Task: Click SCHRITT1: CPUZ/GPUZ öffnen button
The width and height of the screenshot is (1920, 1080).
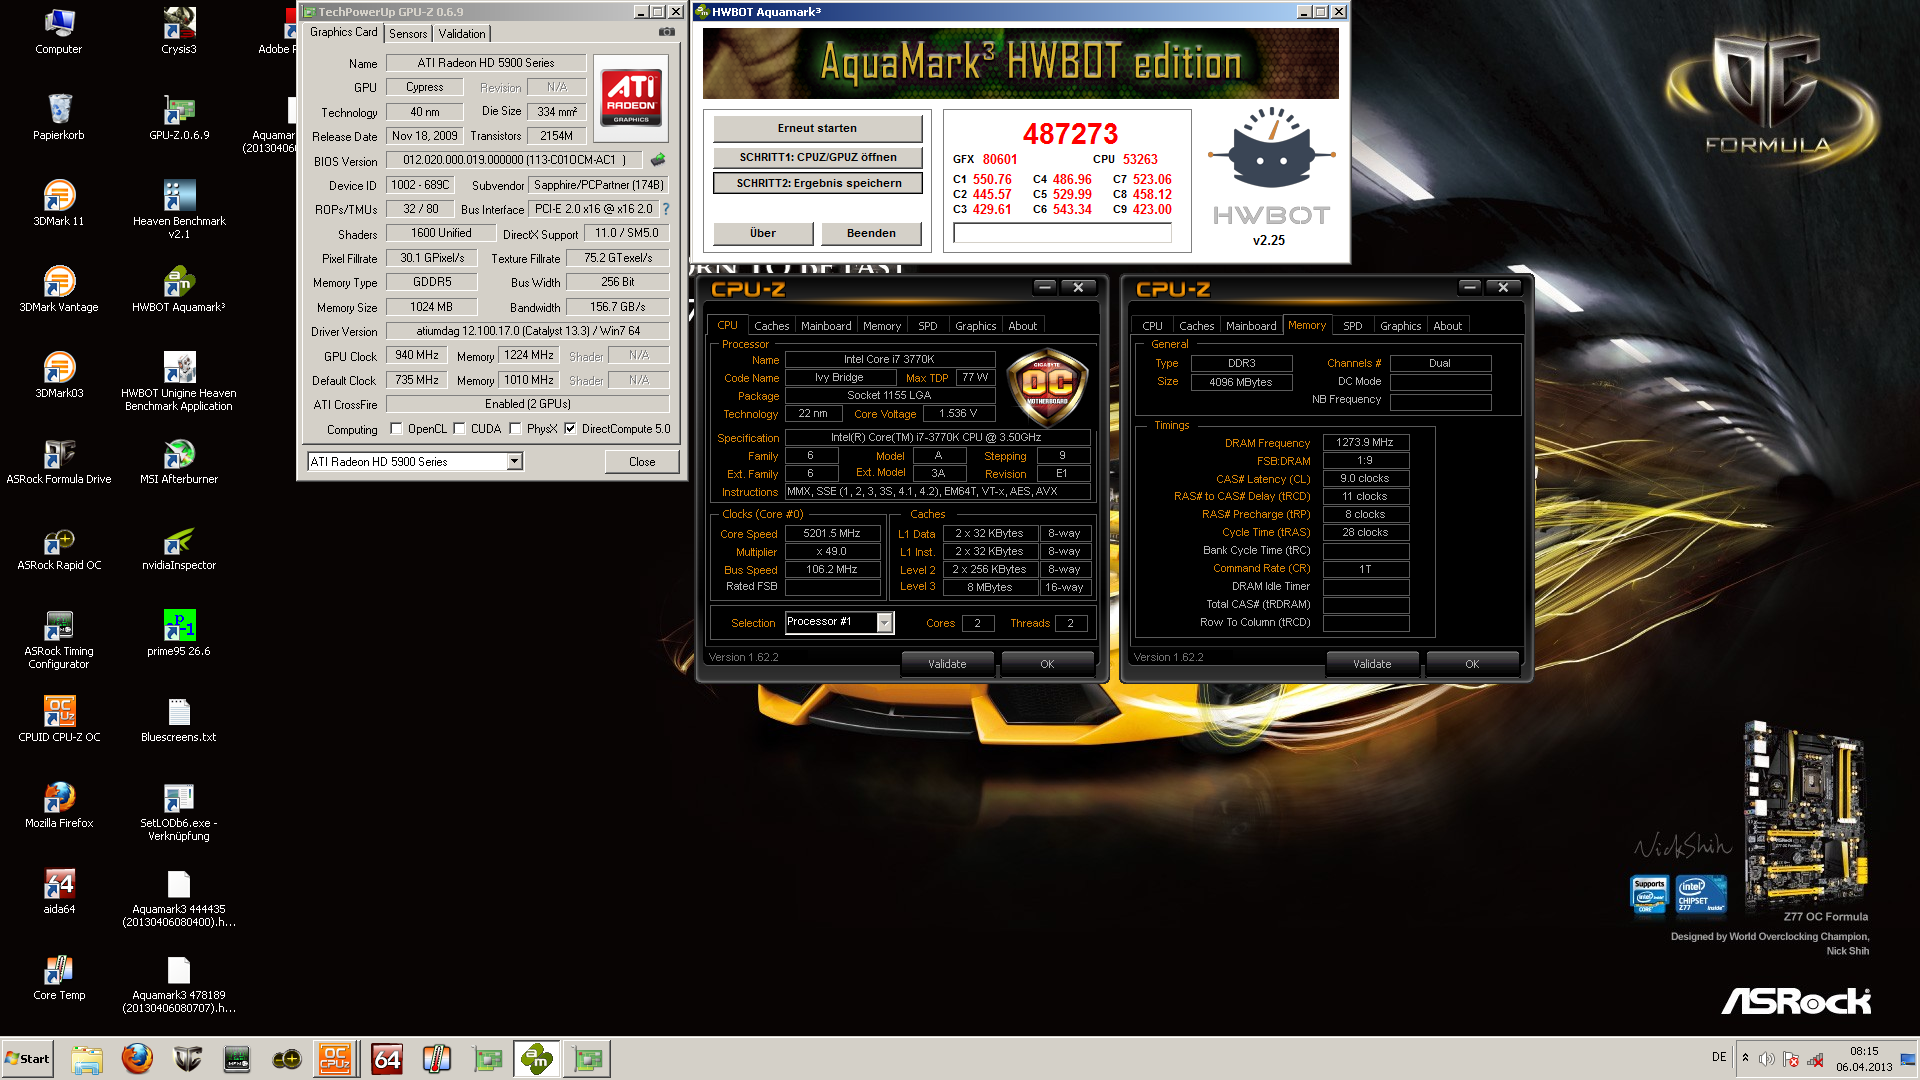Action: coord(817,157)
